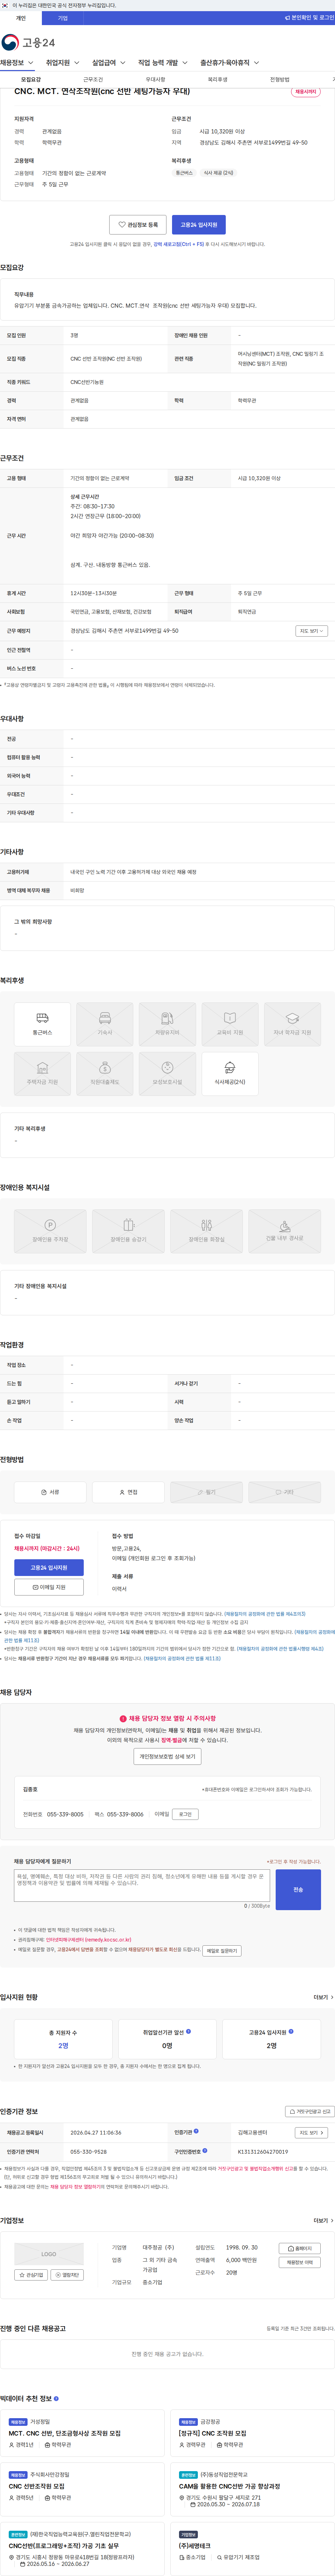The image size is (335, 2576).
Task: Click the 주택자금 지원 welfare icon
Action: 42,1074
